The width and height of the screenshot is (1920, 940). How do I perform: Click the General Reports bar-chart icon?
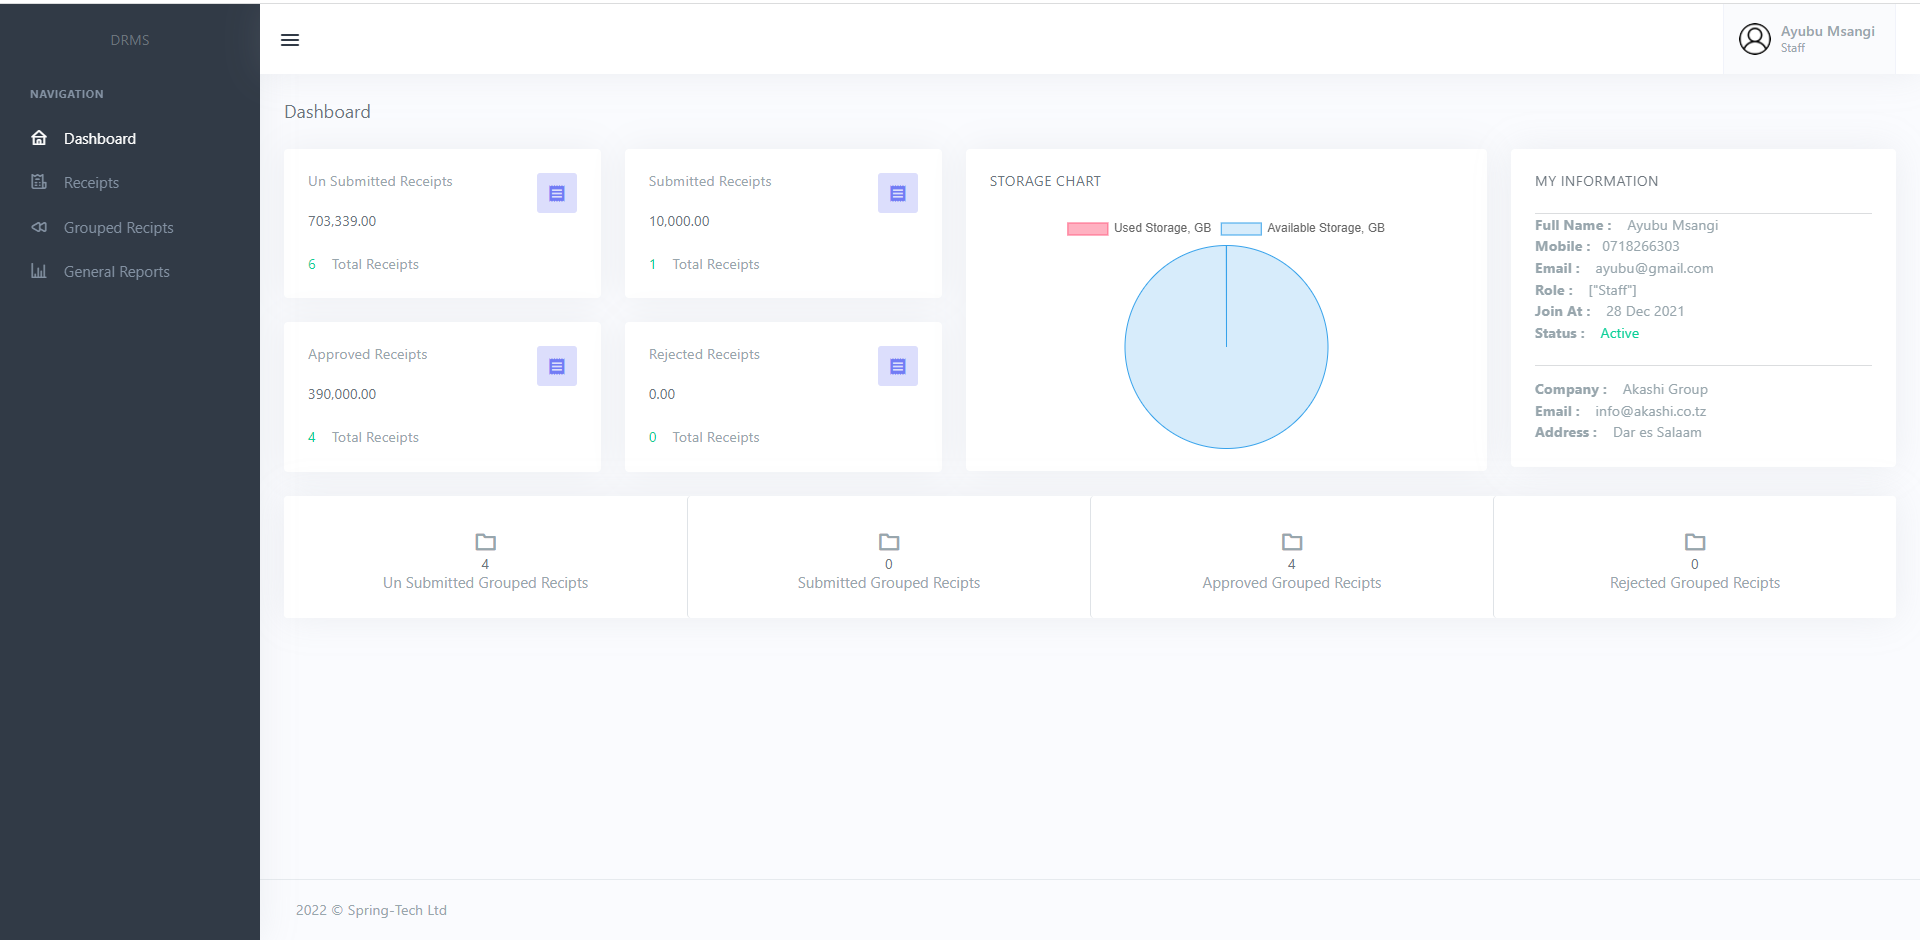(x=39, y=271)
